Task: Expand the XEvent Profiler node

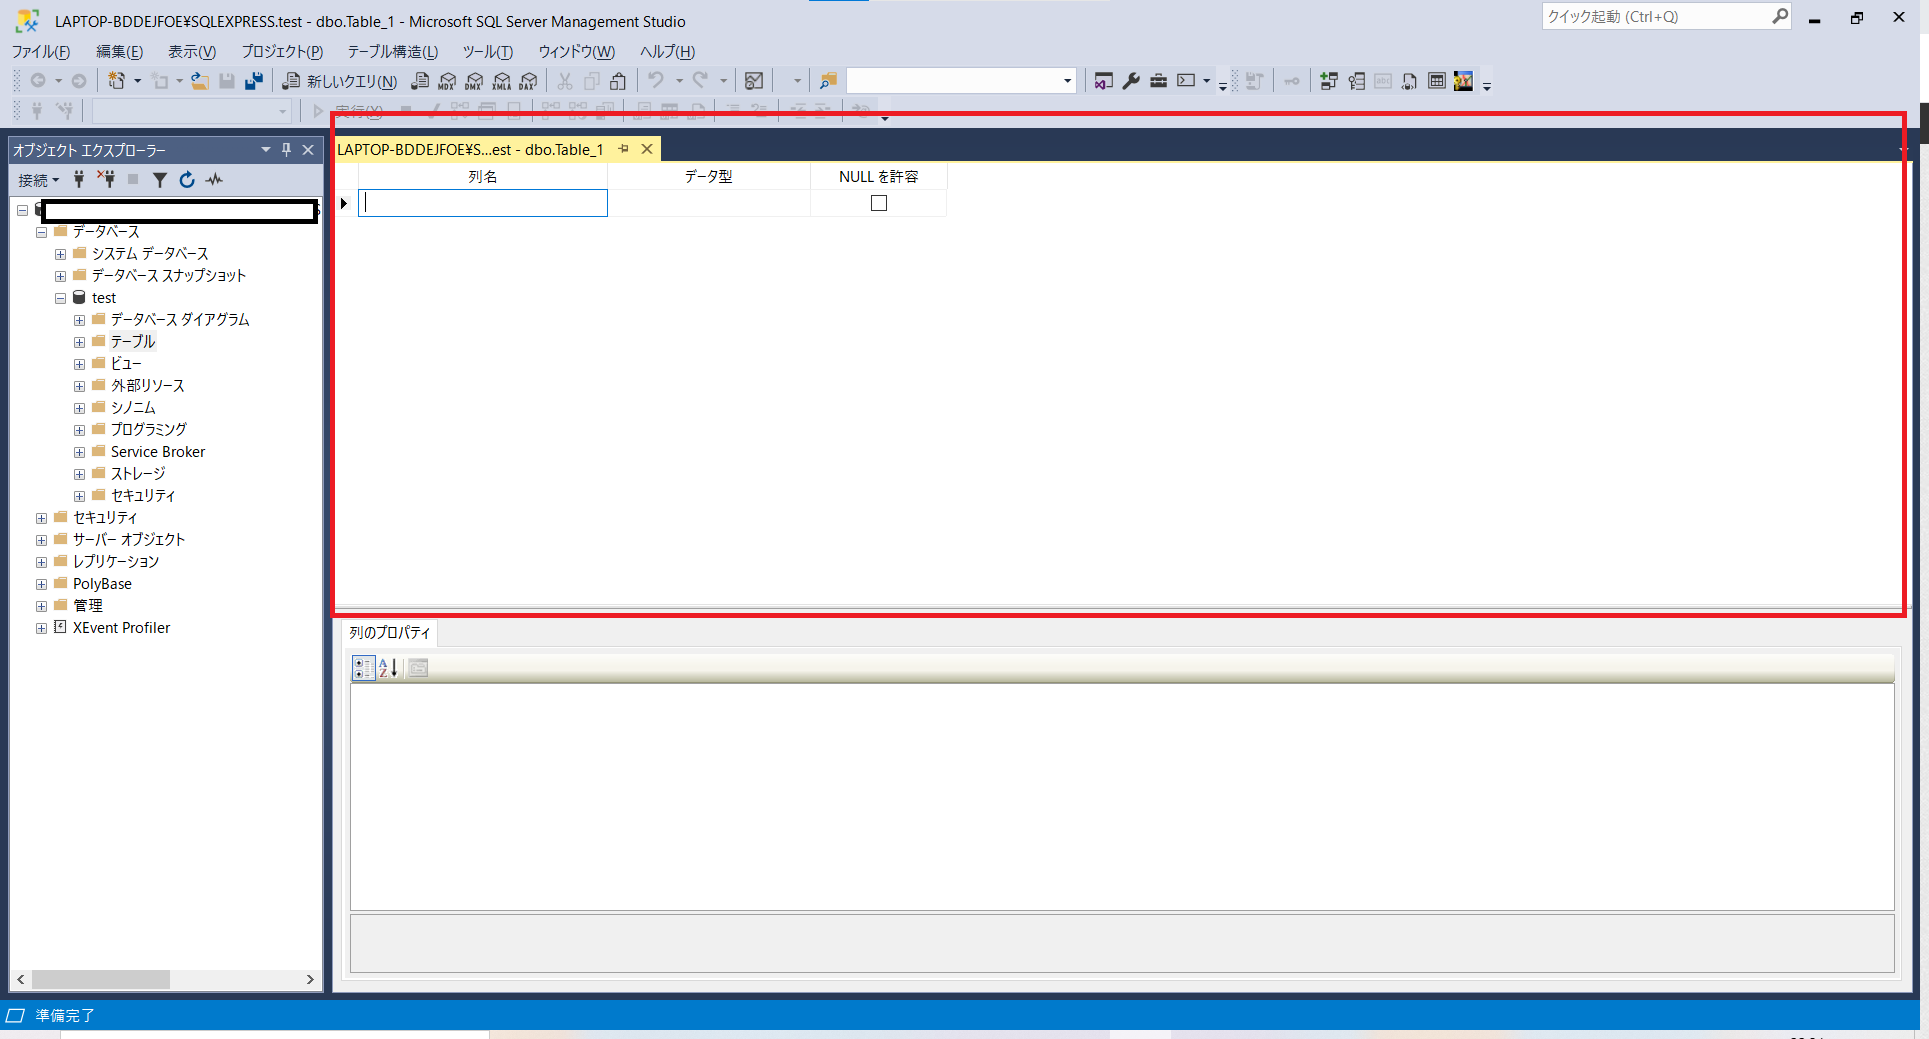Action: point(41,628)
